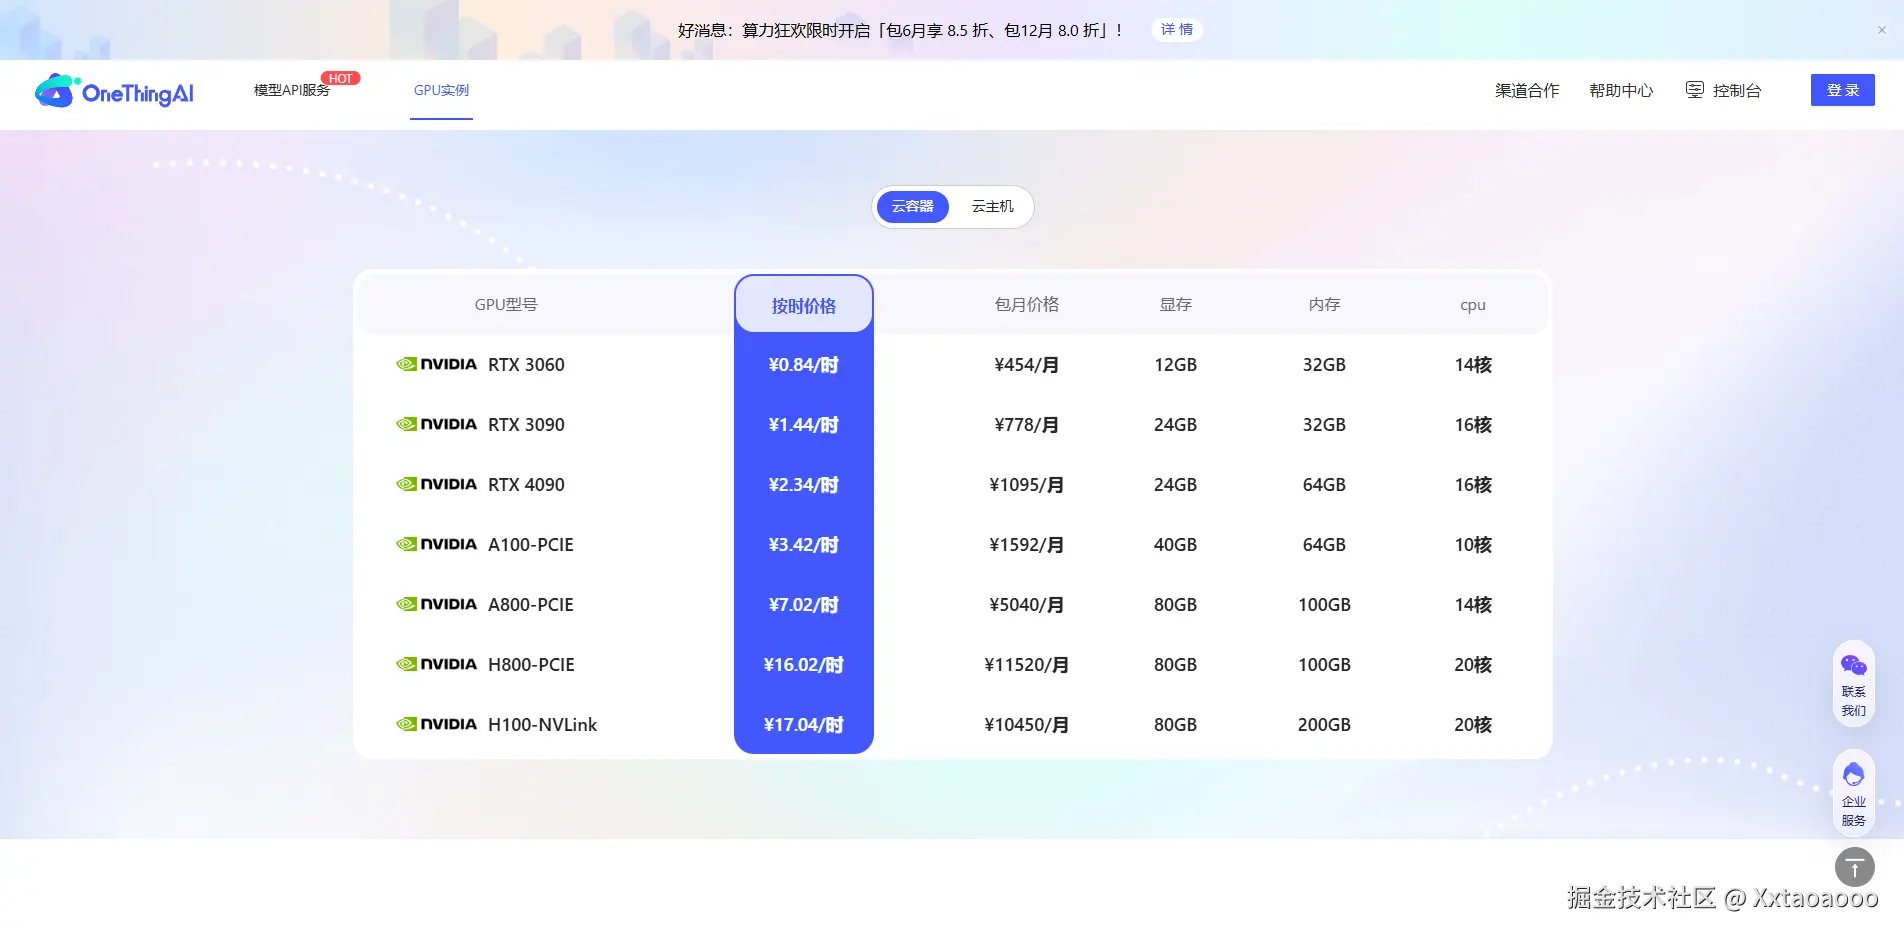The height and width of the screenshot is (937, 1904).
Task: Click the 按时价格 column header
Action: [x=804, y=306]
